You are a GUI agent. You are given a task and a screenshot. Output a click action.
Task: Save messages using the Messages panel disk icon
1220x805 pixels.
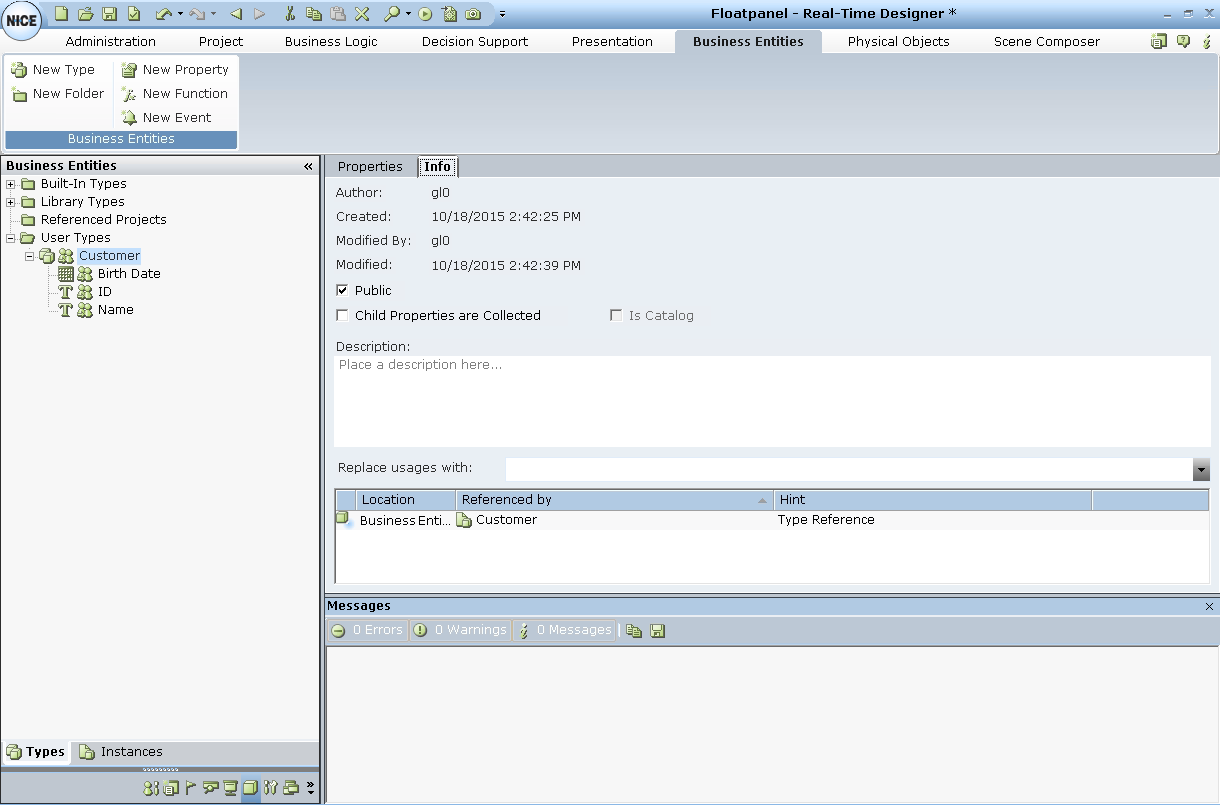pyautogui.click(x=657, y=631)
